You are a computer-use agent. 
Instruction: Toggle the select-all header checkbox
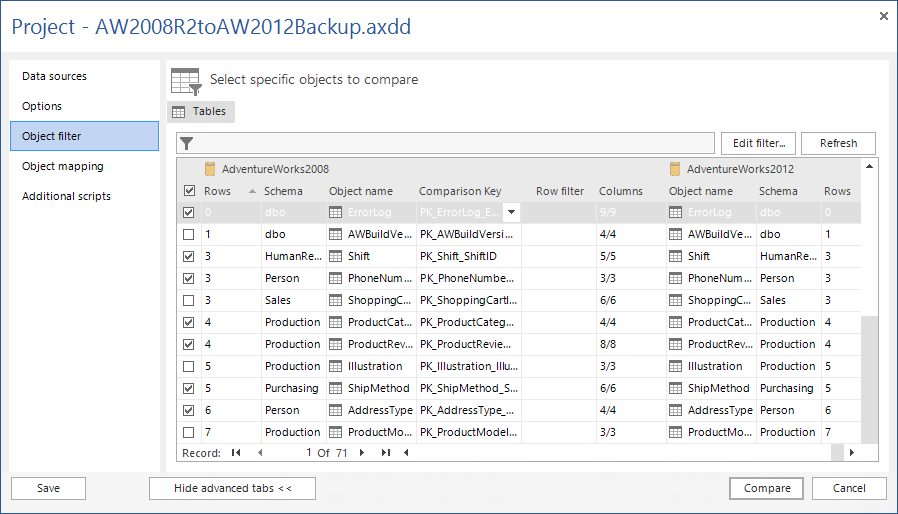coord(189,191)
